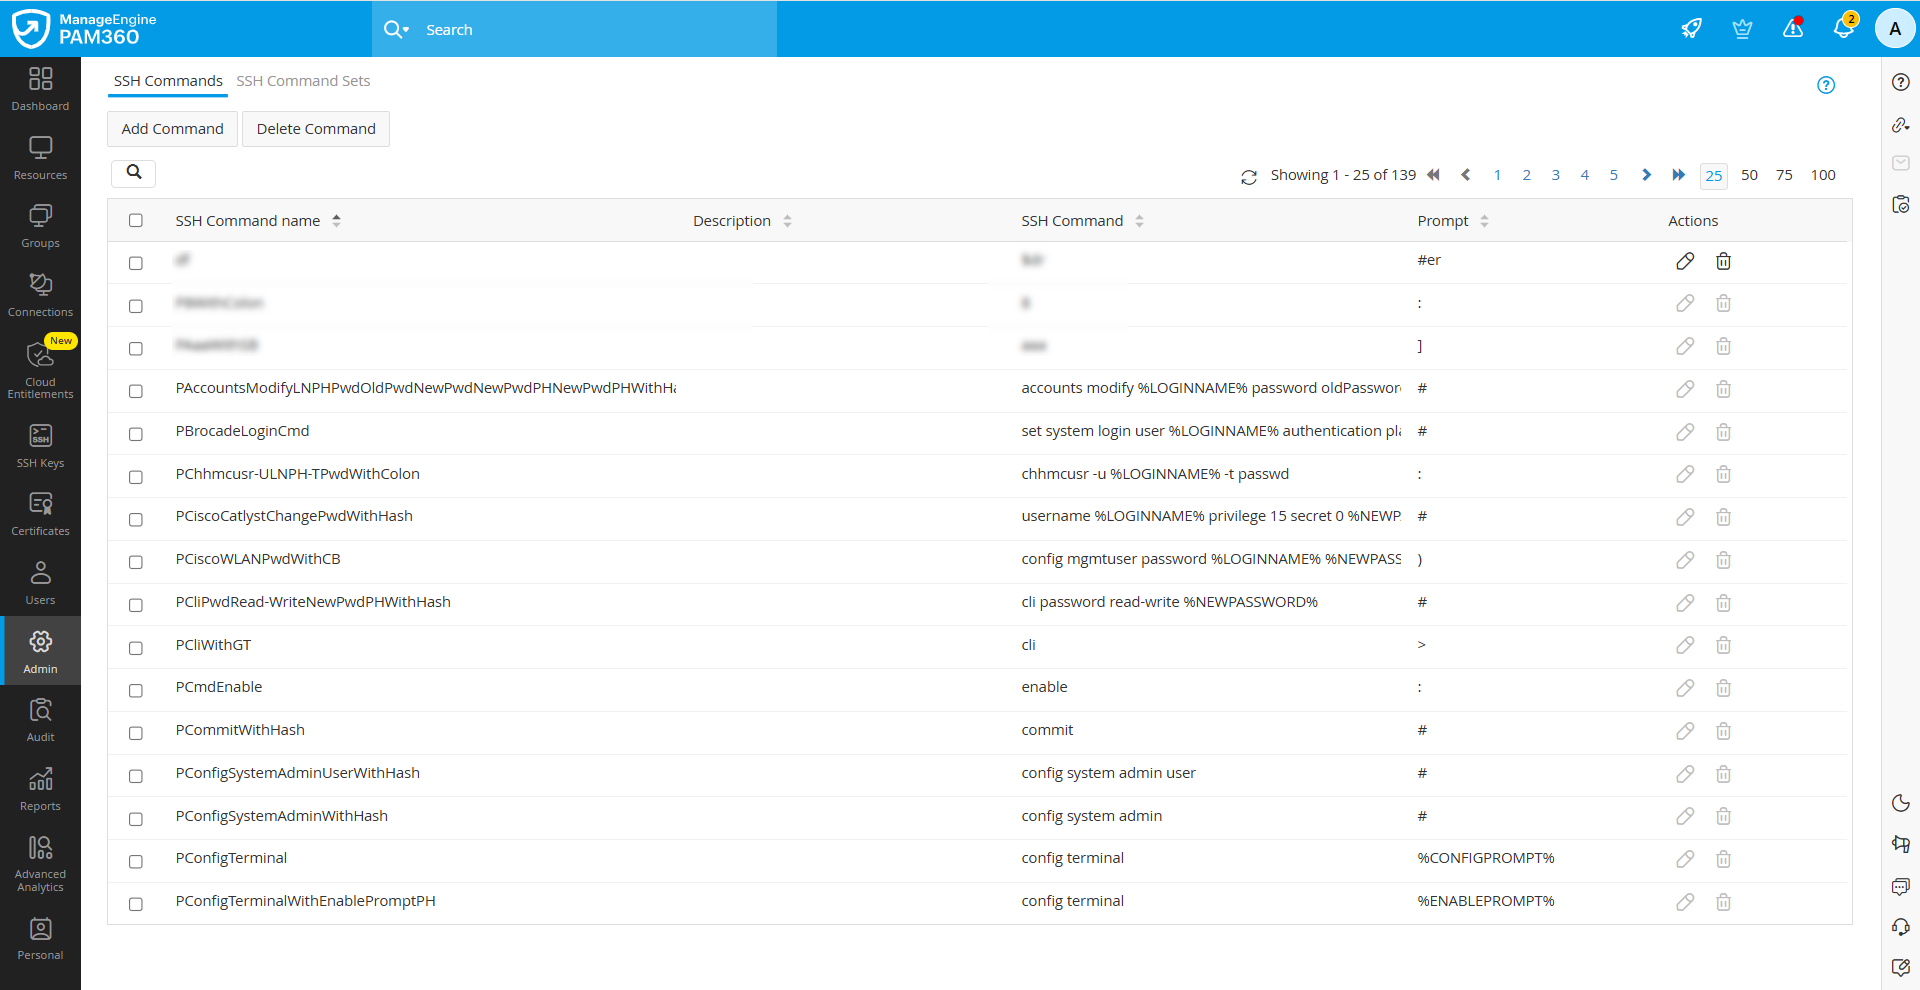1920x990 pixels.
Task: Select the SSH Commands tab
Action: tap(168, 81)
